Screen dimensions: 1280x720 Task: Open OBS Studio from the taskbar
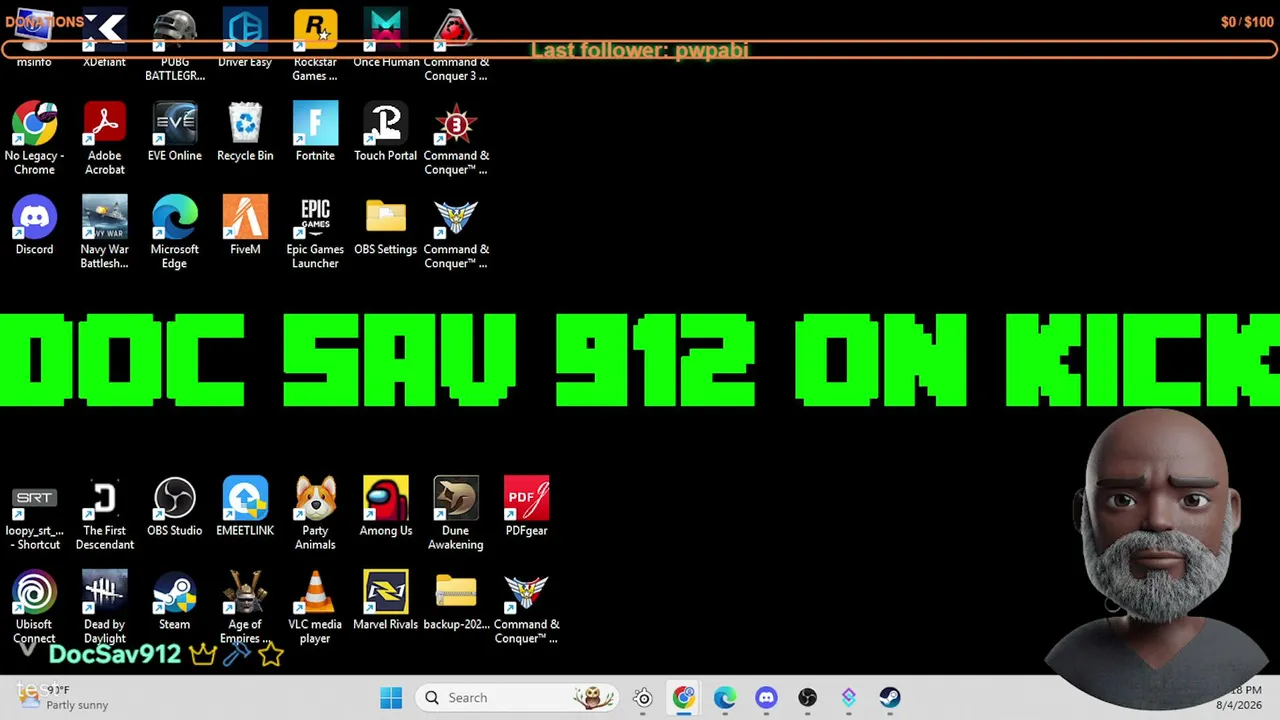pyautogui.click(x=808, y=698)
